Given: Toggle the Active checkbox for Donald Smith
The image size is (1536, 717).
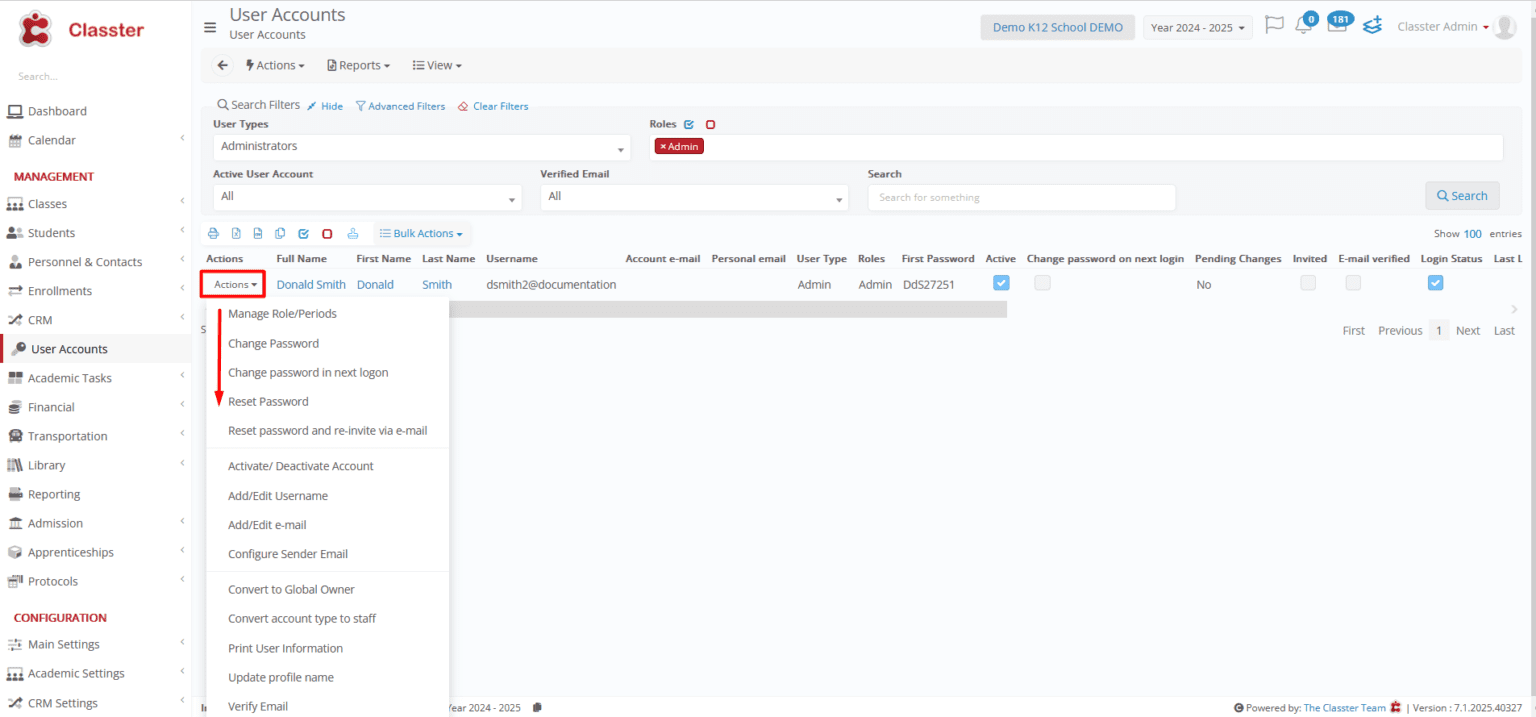Looking at the screenshot, I should (x=1000, y=283).
